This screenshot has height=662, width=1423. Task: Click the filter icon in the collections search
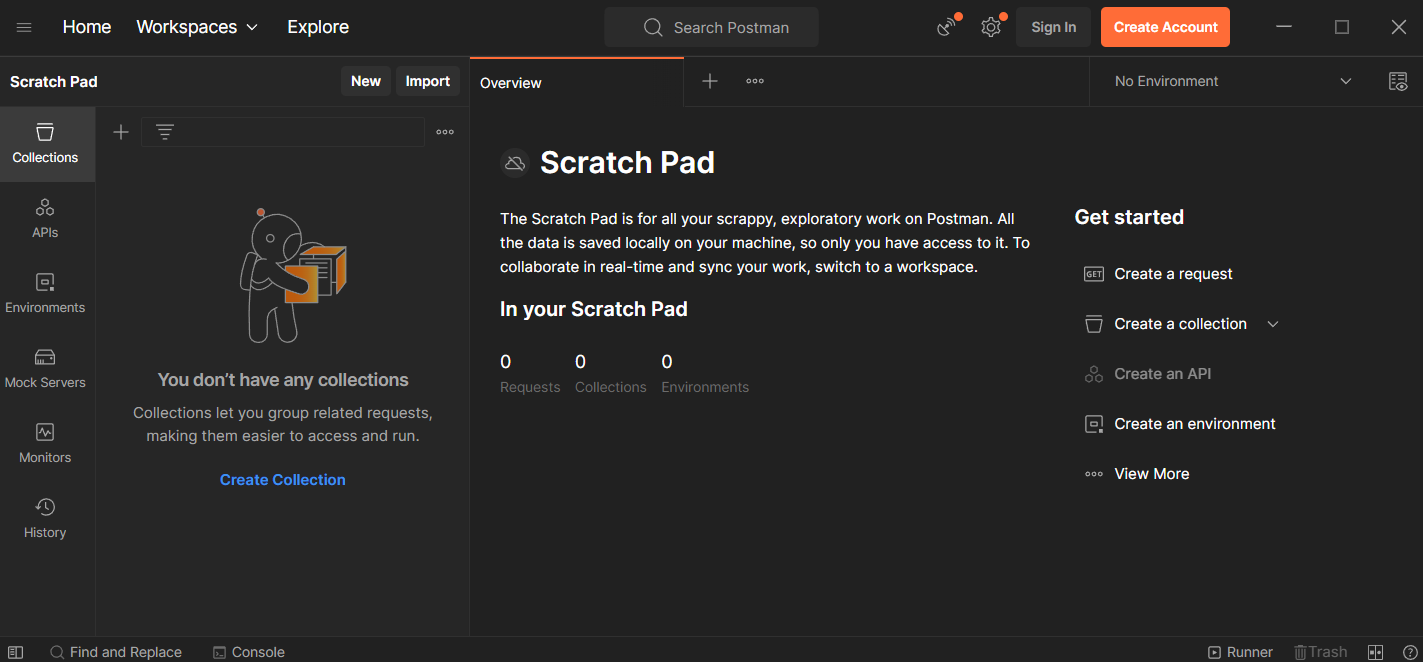[165, 132]
